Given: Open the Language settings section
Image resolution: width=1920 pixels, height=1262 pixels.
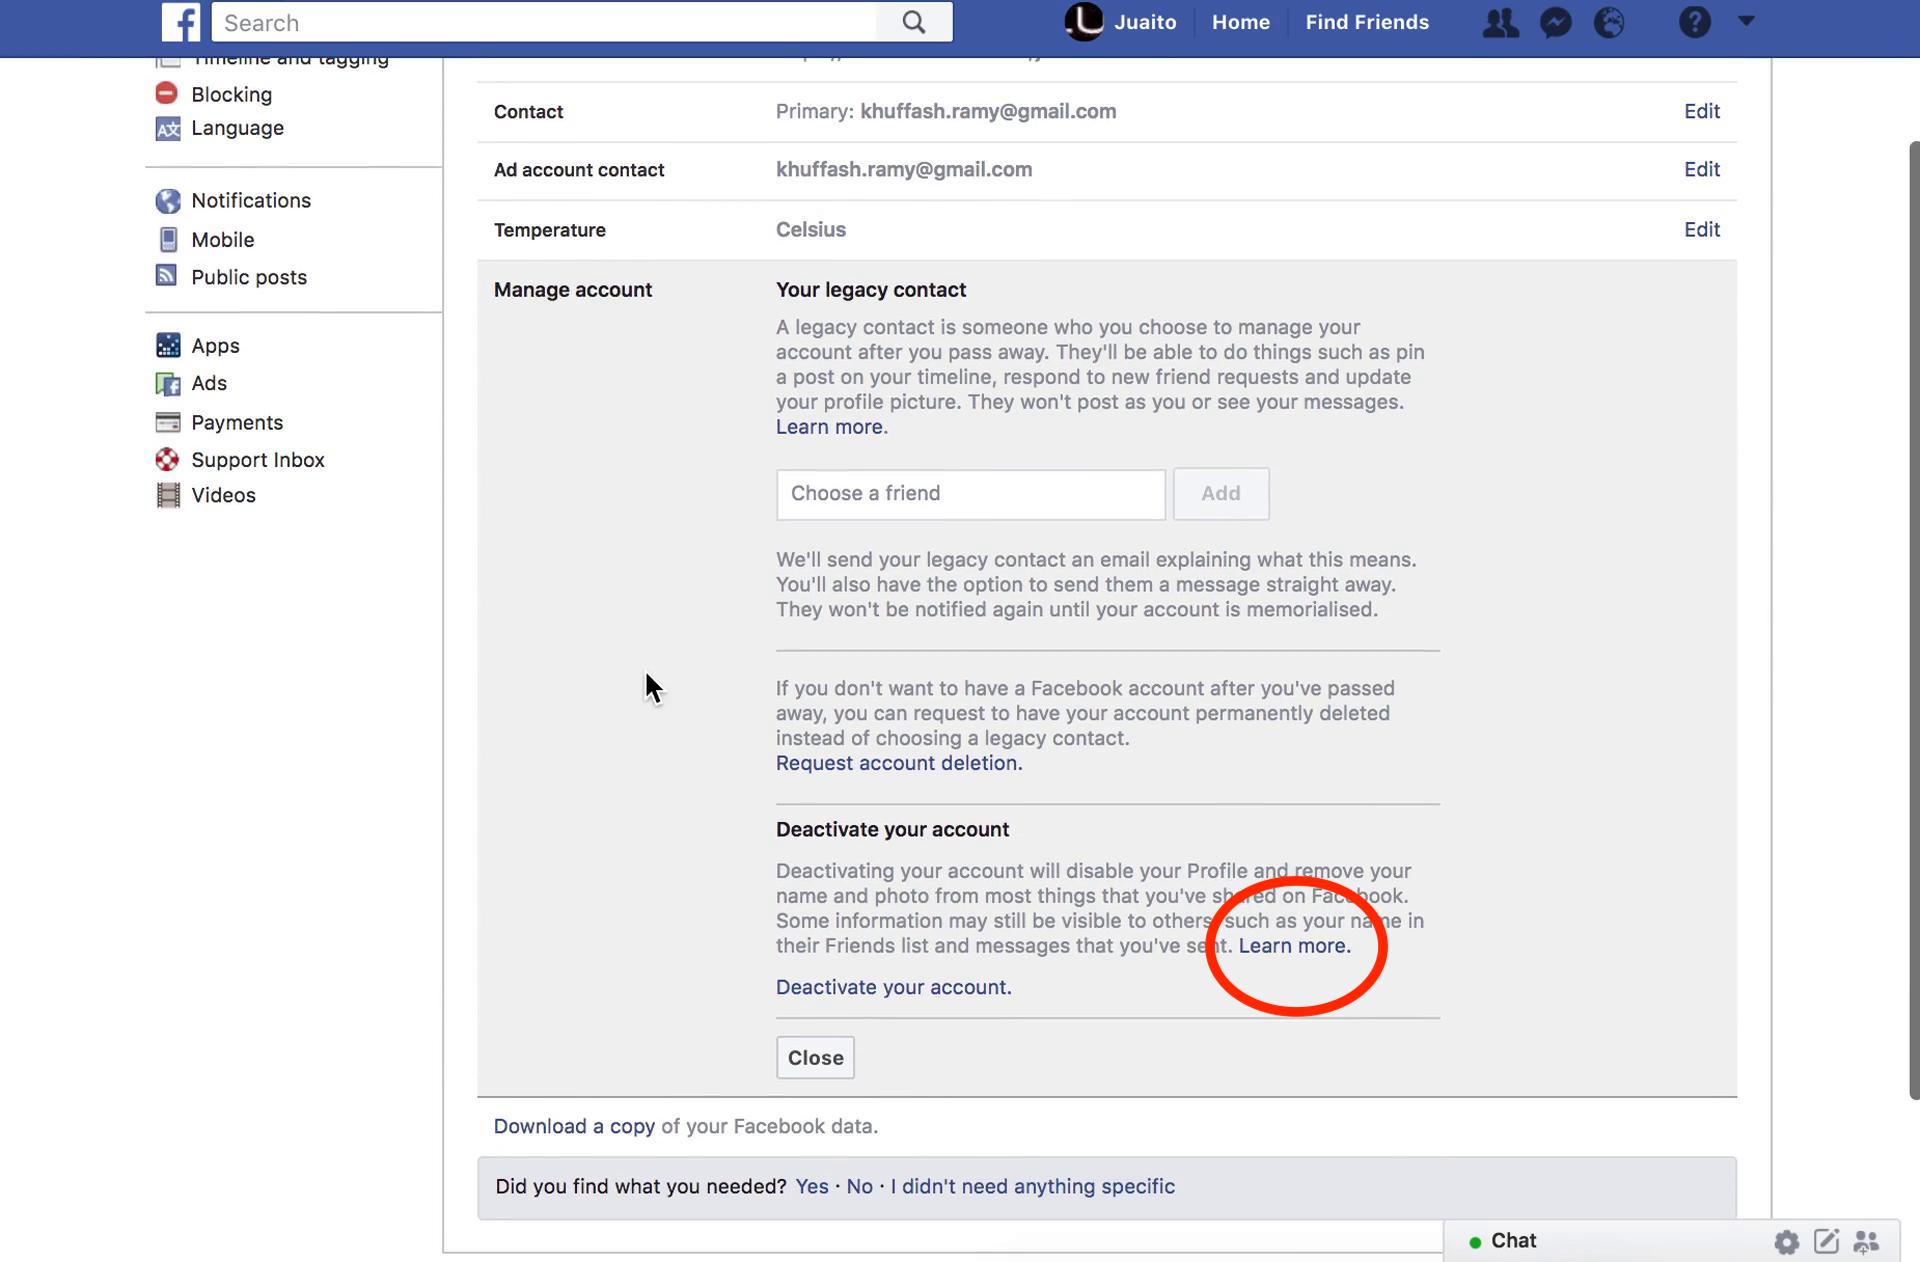Looking at the screenshot, I should click(237, 128).
